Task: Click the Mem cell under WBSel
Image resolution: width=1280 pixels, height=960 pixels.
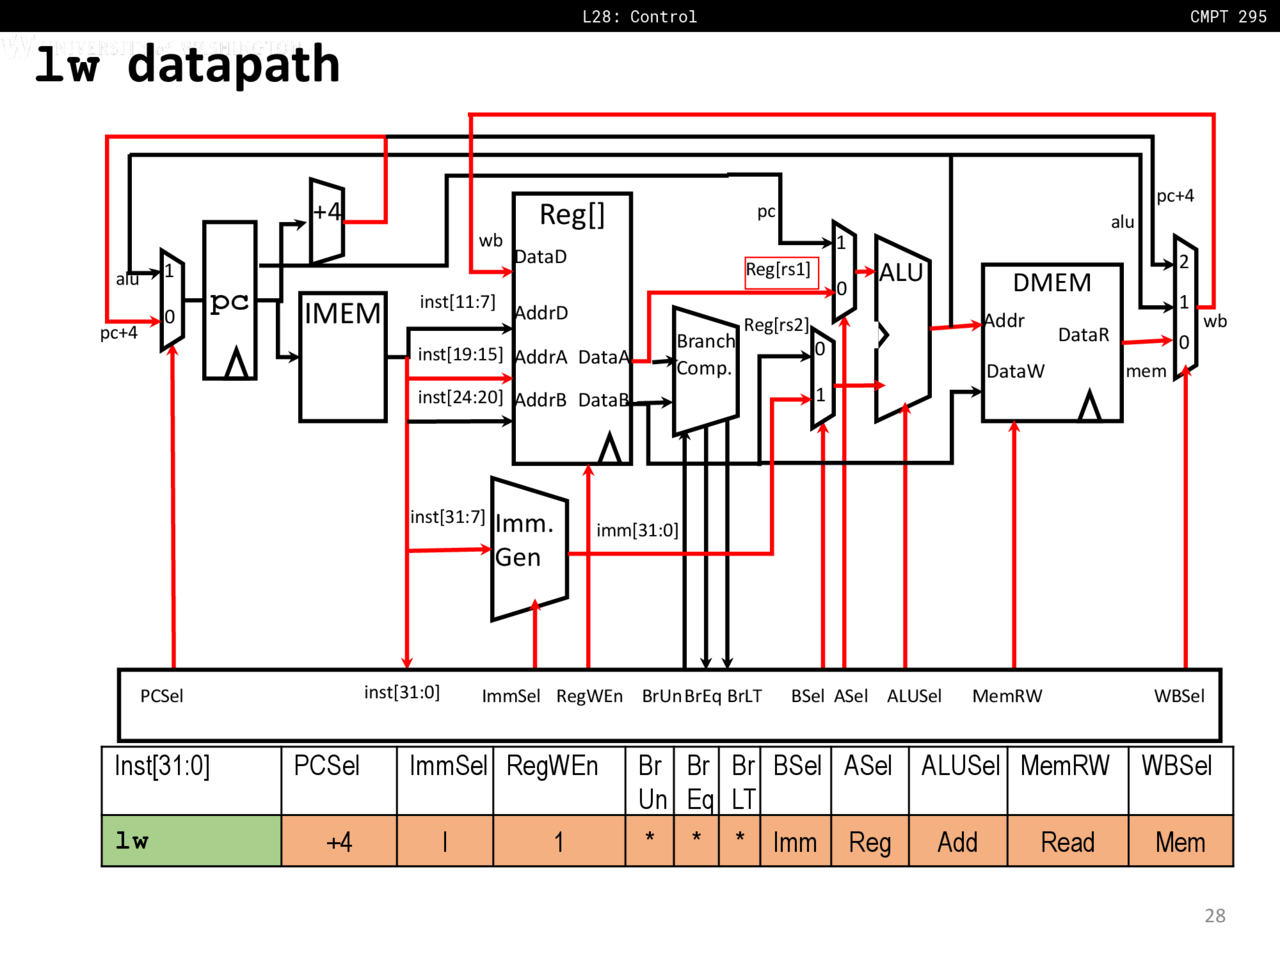Action: click(x=1180, y=842)
